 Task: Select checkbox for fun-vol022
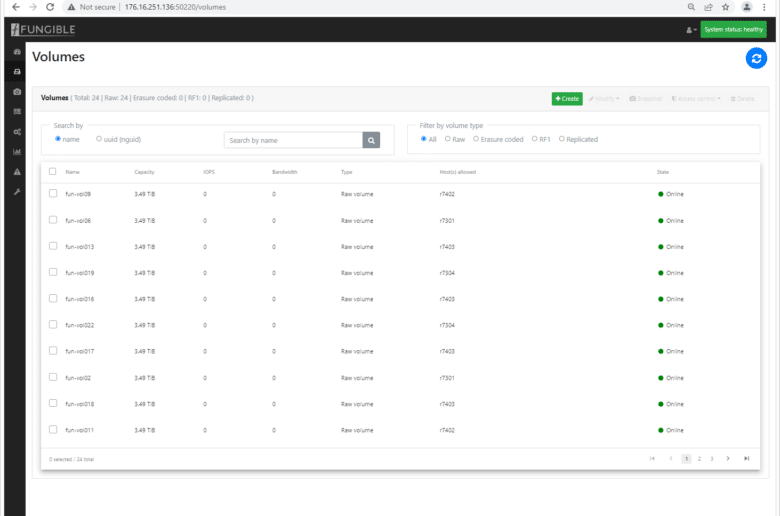pyautogui.click(x=53, y=324)
